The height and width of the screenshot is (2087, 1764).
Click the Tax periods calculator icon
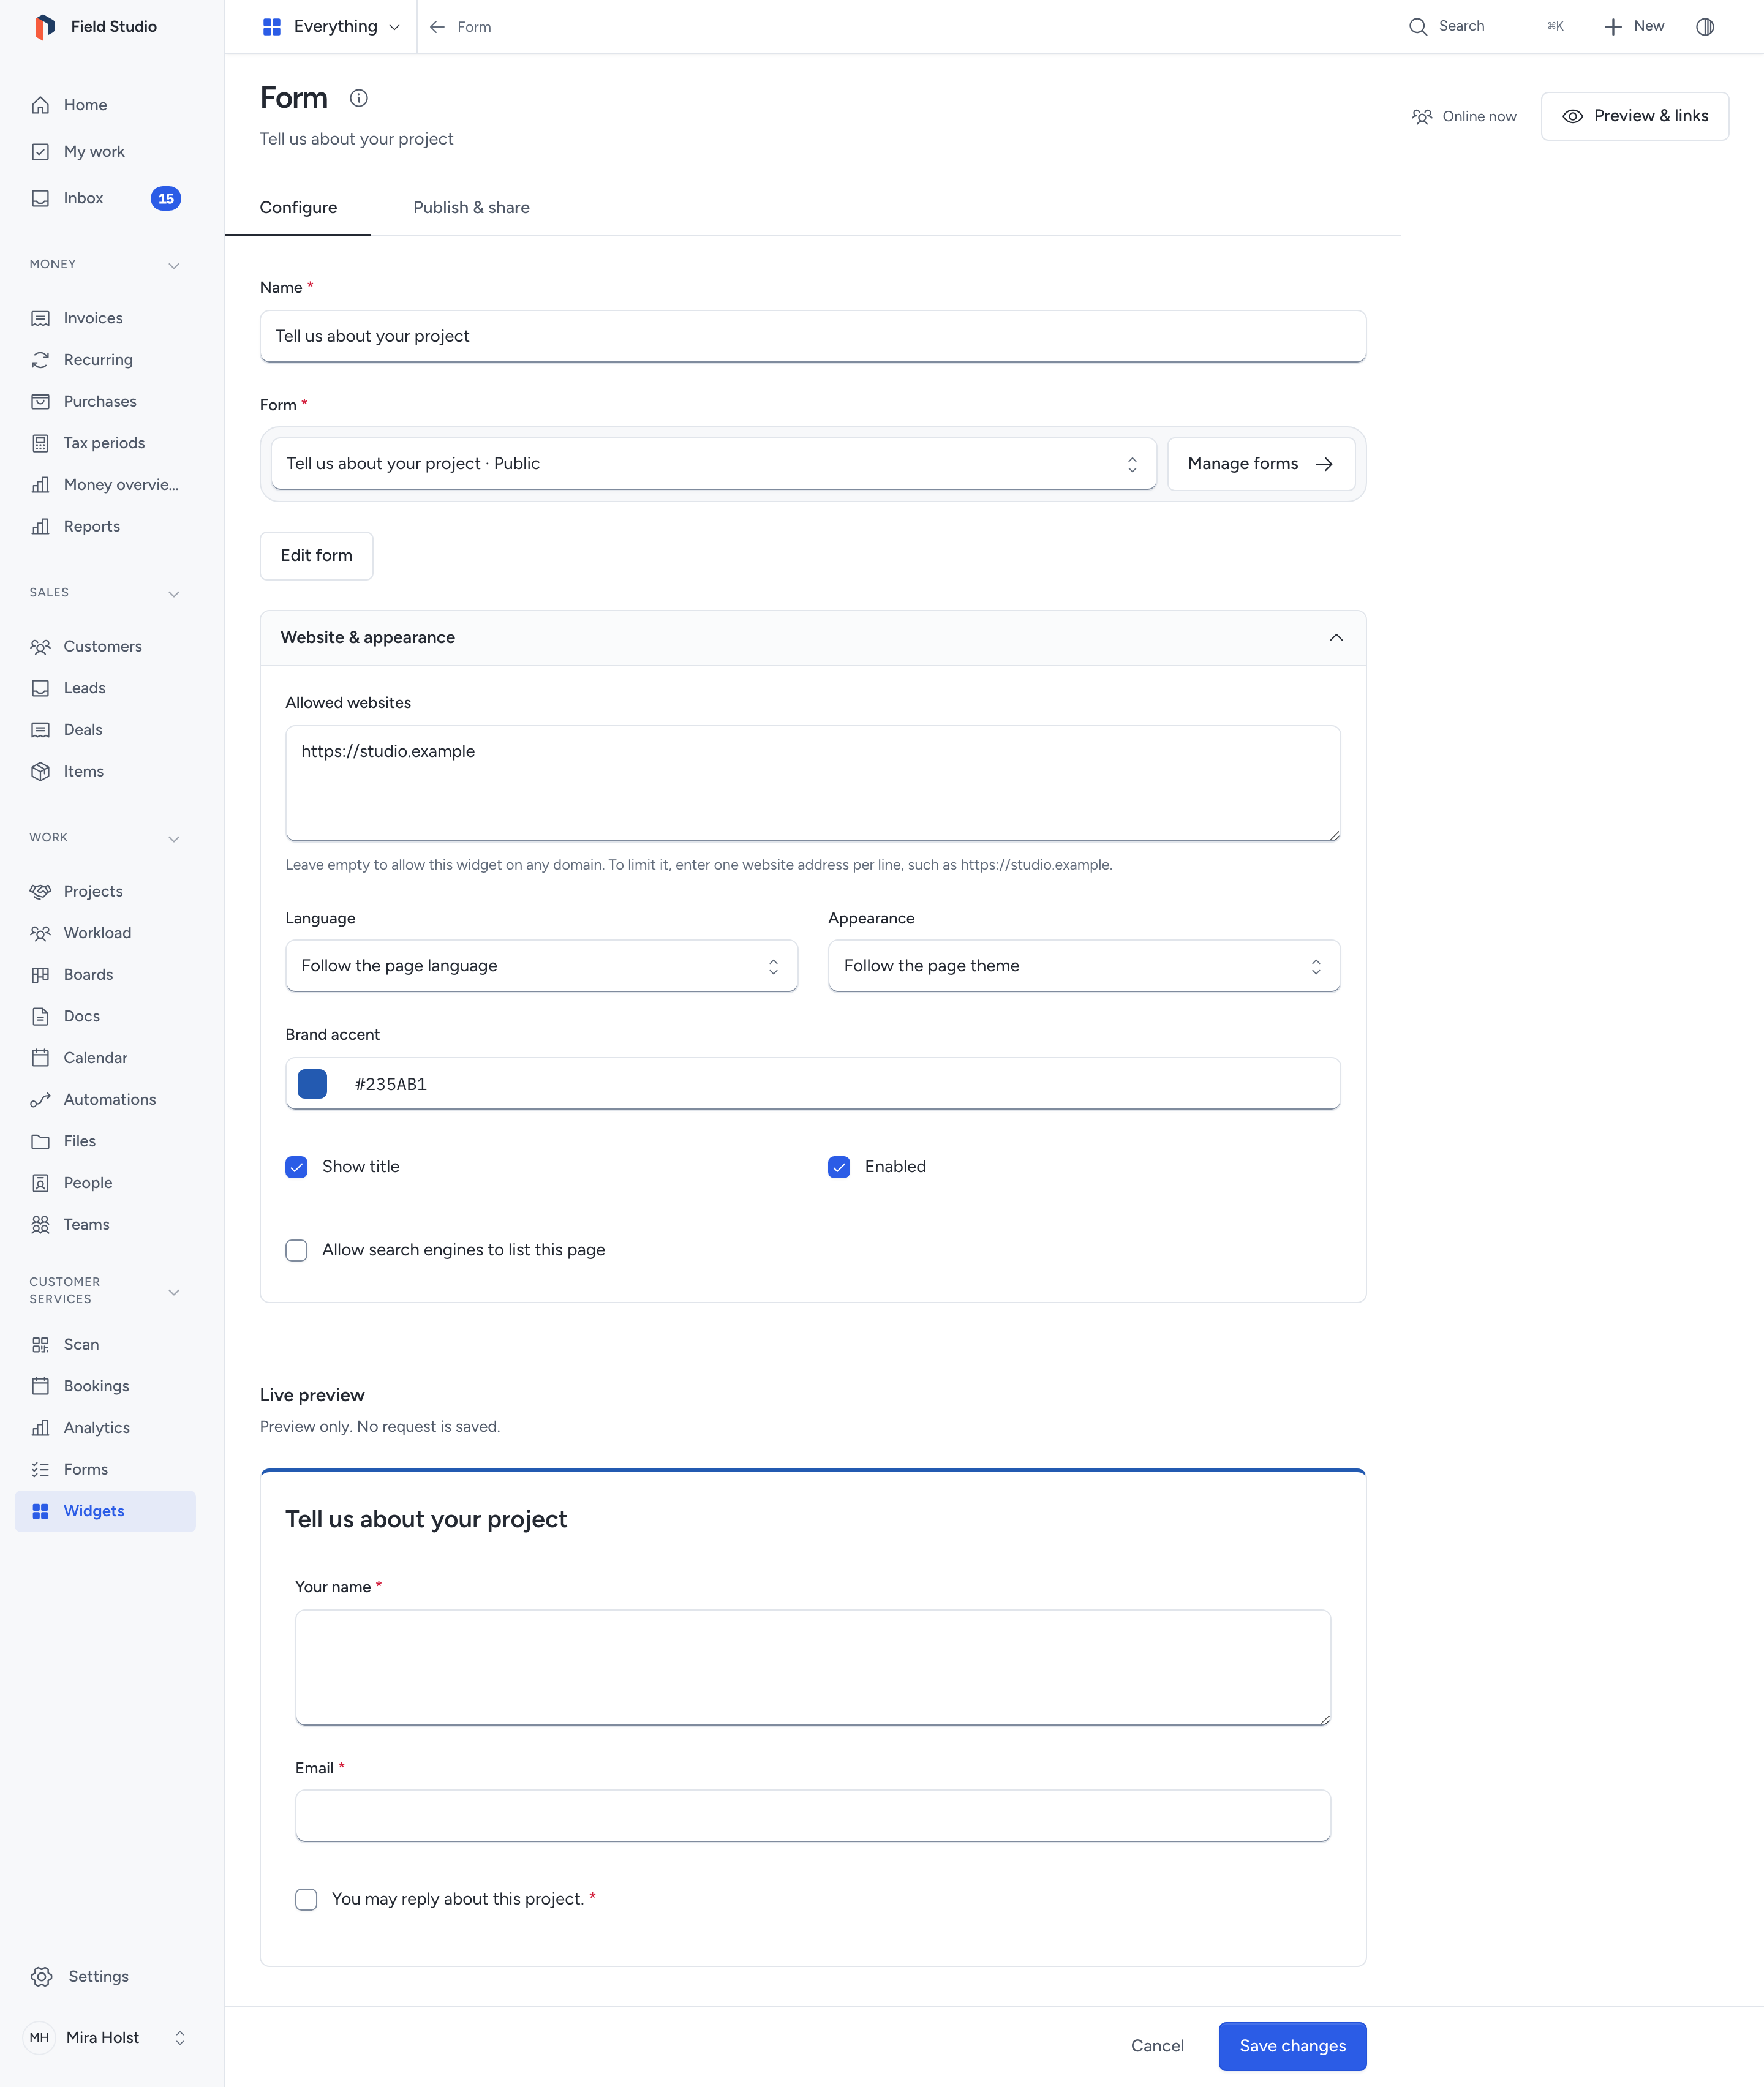tap(40, 443)
